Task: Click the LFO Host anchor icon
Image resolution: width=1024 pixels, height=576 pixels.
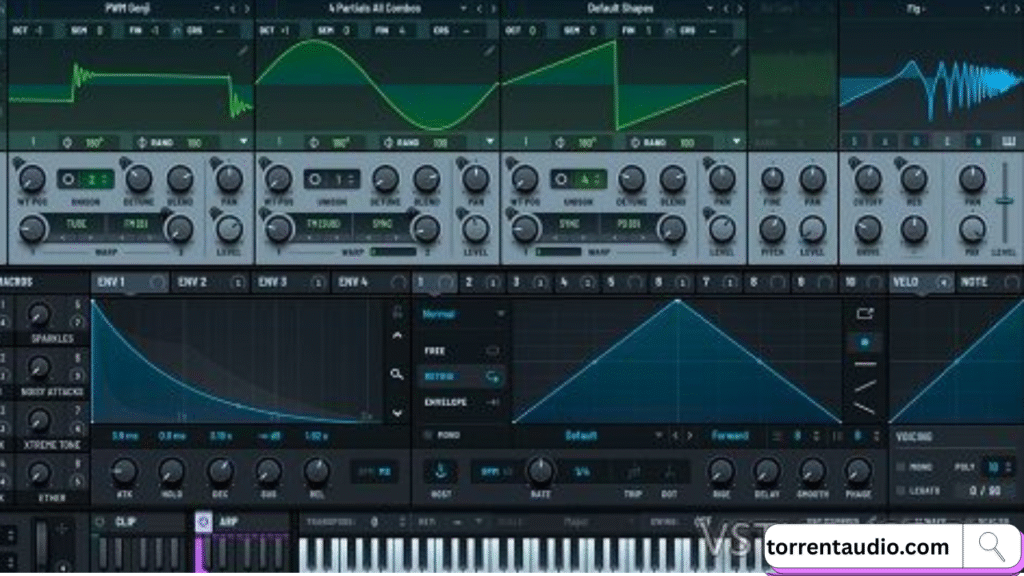Action: [440, 469]
